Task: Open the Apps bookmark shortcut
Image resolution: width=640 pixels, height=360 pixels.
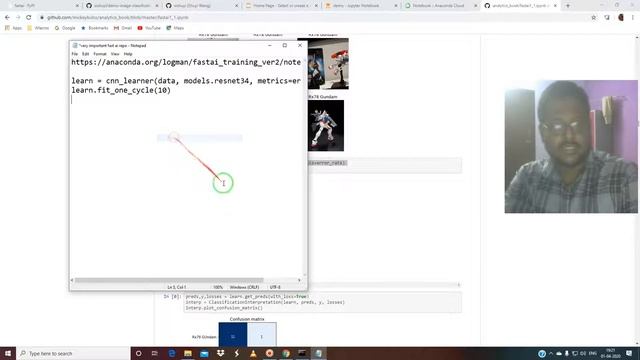Action: point(13,28)
